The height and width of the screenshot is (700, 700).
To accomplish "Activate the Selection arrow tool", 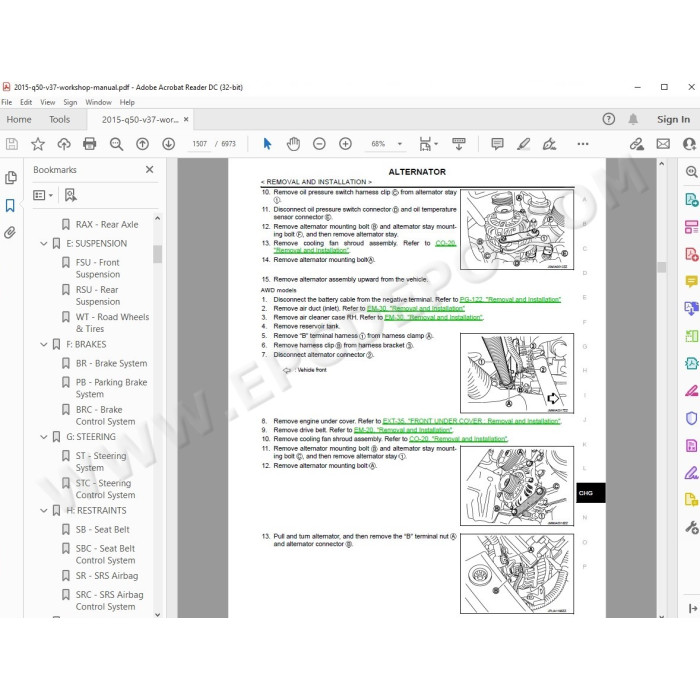I will 267,144.
